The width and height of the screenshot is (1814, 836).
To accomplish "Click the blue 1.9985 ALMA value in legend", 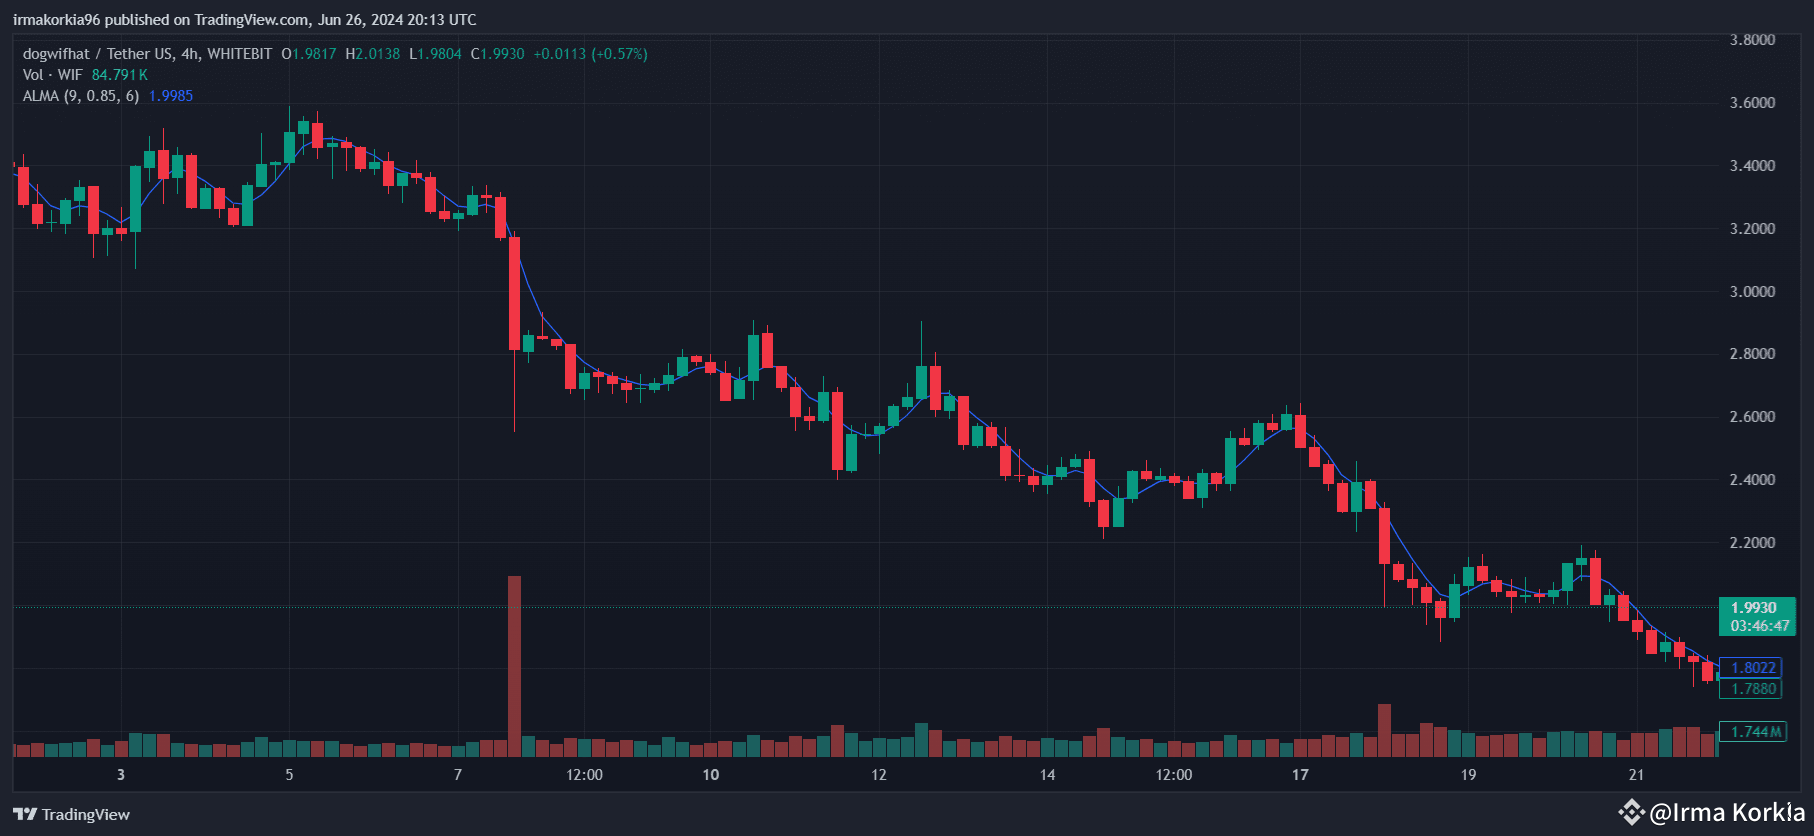I will [170, 96].
